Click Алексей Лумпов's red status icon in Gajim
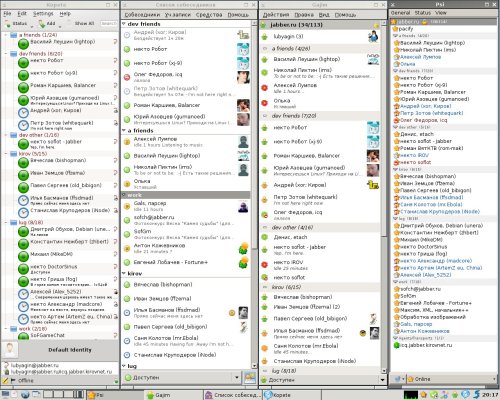The width and height of the screenshot is (500, 400). pyautogui.click(x=265, y=88)
